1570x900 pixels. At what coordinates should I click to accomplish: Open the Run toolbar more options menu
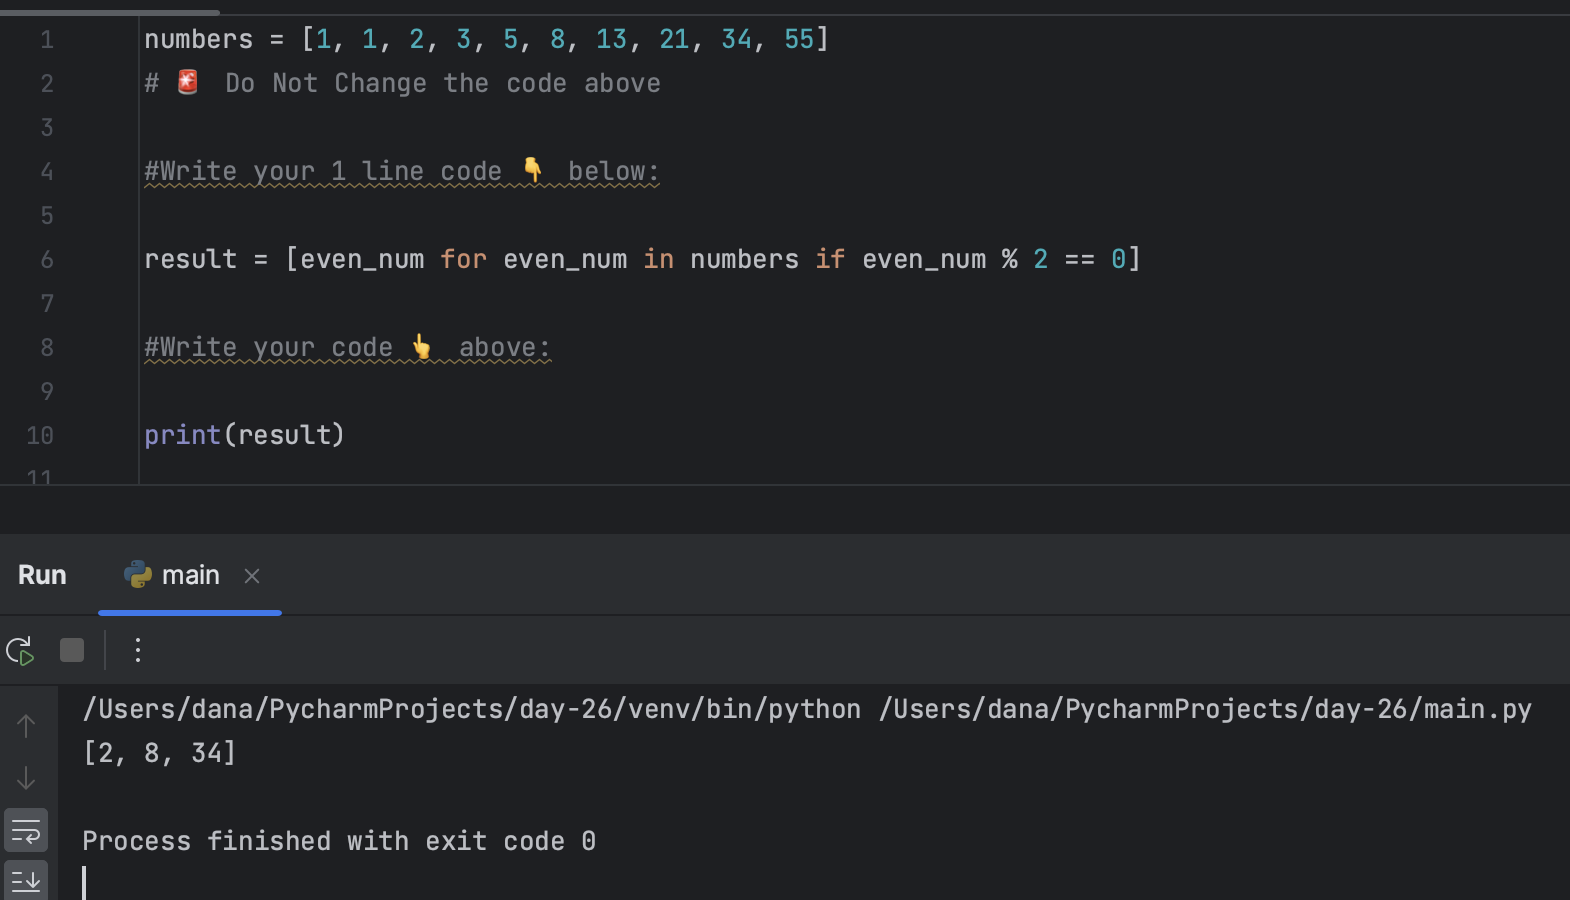click(x=138, y=651)
